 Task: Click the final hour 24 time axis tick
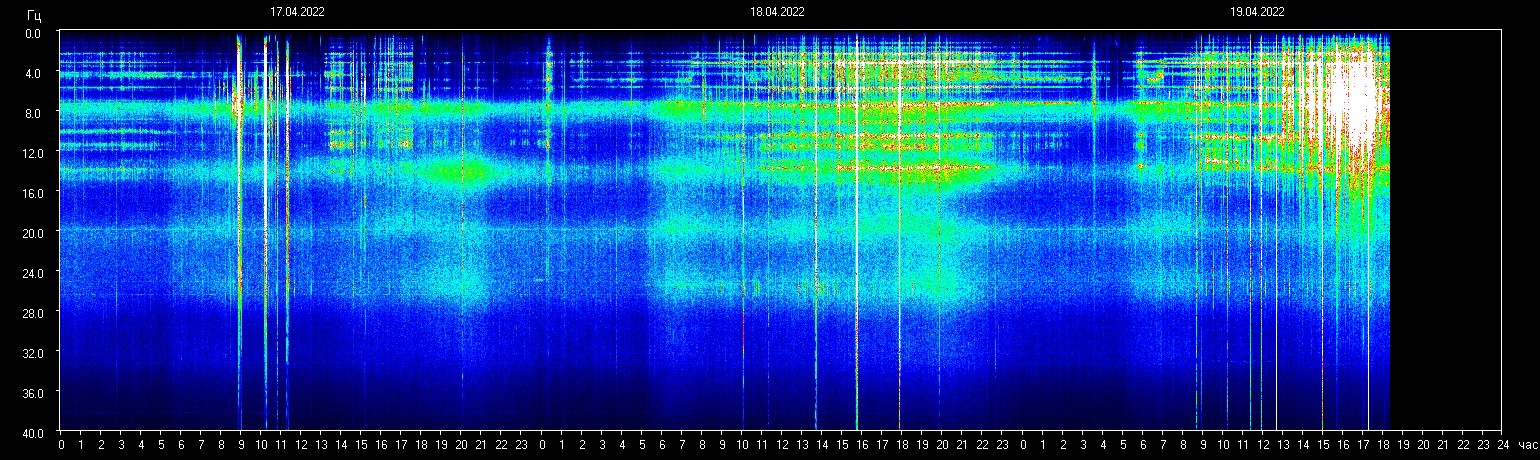click(x=1501, y=445)
